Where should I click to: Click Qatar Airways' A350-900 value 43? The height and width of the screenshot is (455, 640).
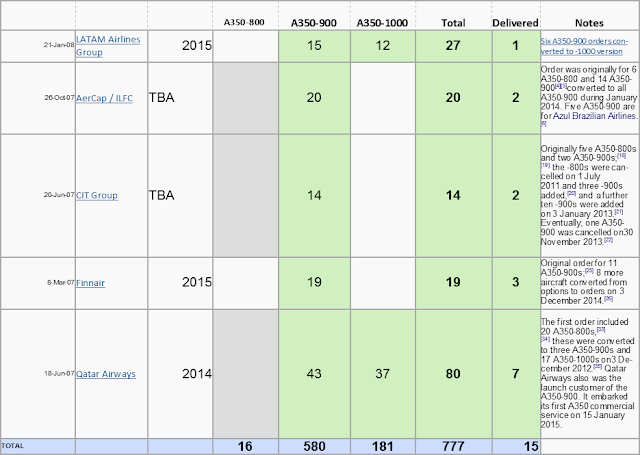314,374
